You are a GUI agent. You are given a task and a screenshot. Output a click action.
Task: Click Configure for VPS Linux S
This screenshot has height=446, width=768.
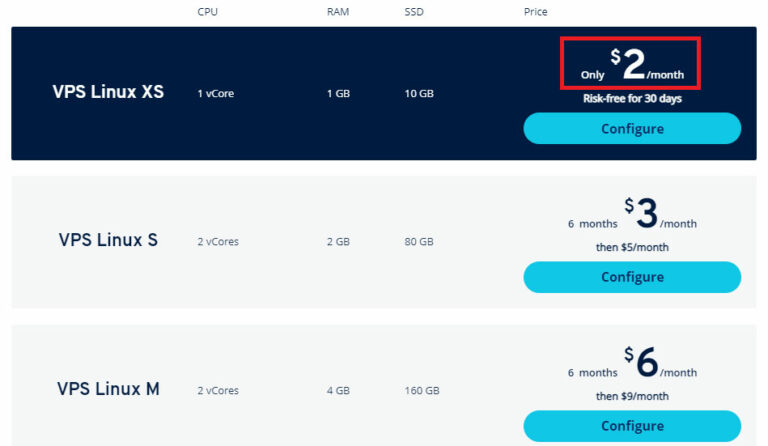(632, 277)
